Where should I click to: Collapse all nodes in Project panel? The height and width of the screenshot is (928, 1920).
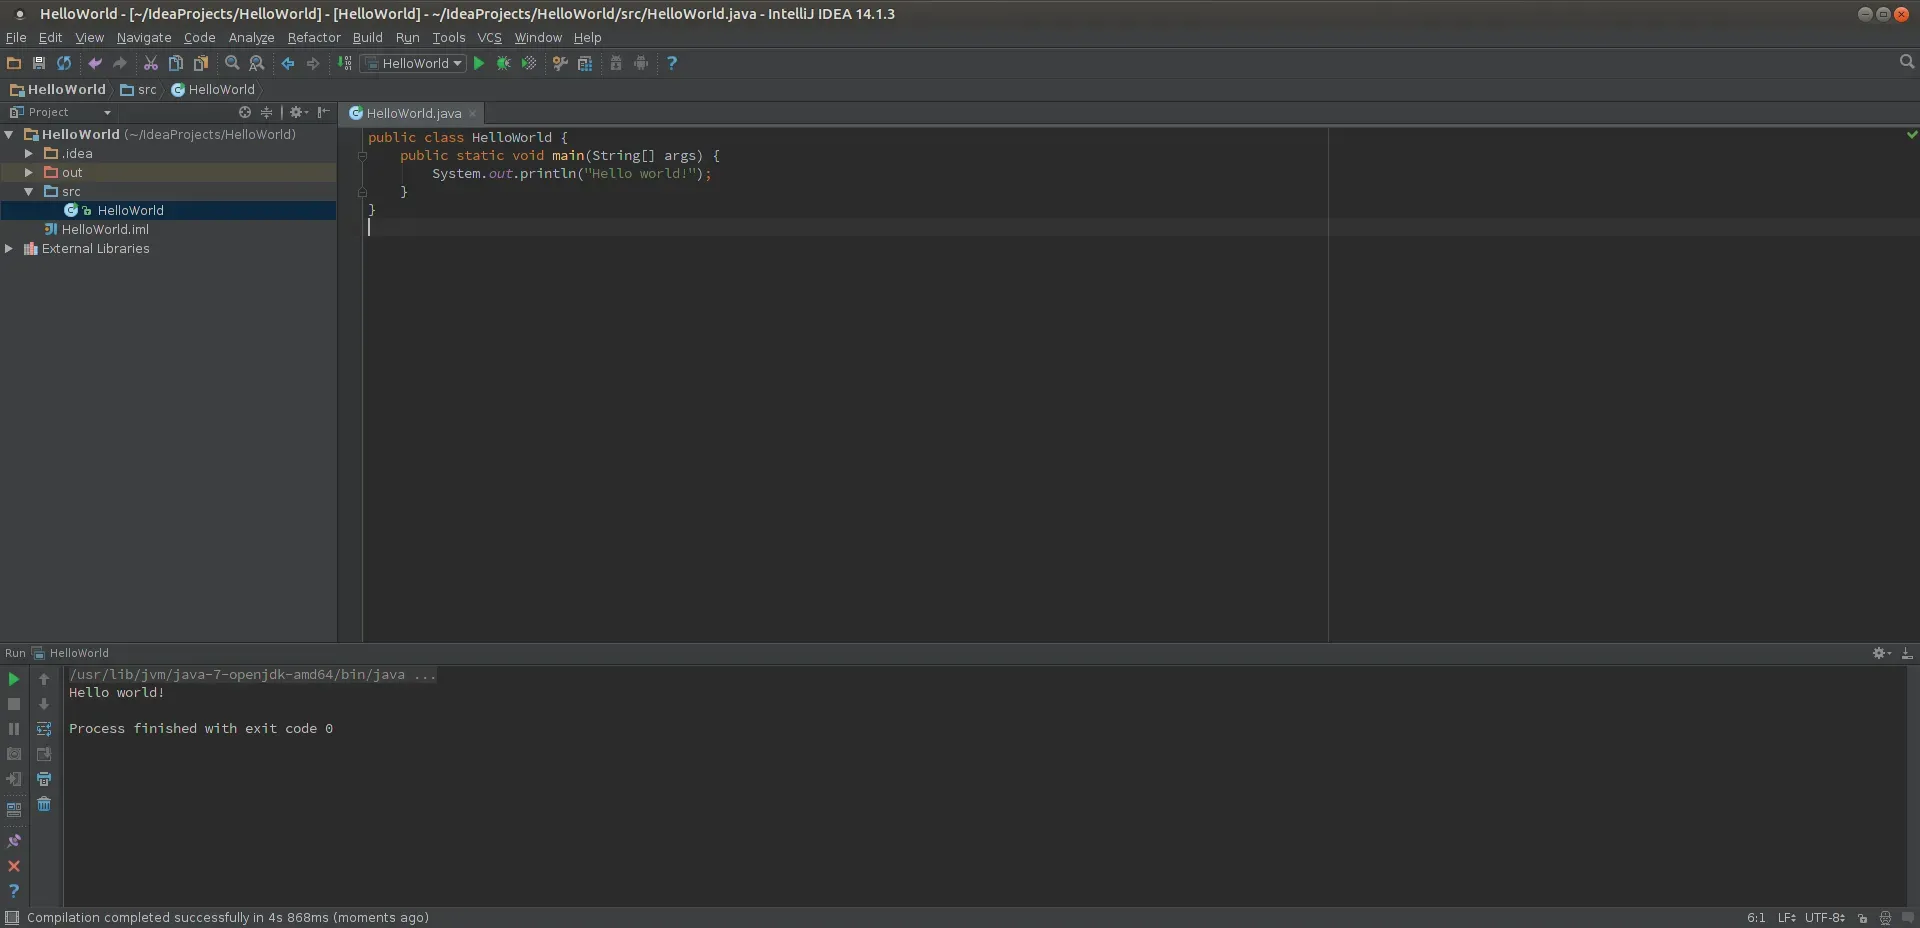pos(266,112)
